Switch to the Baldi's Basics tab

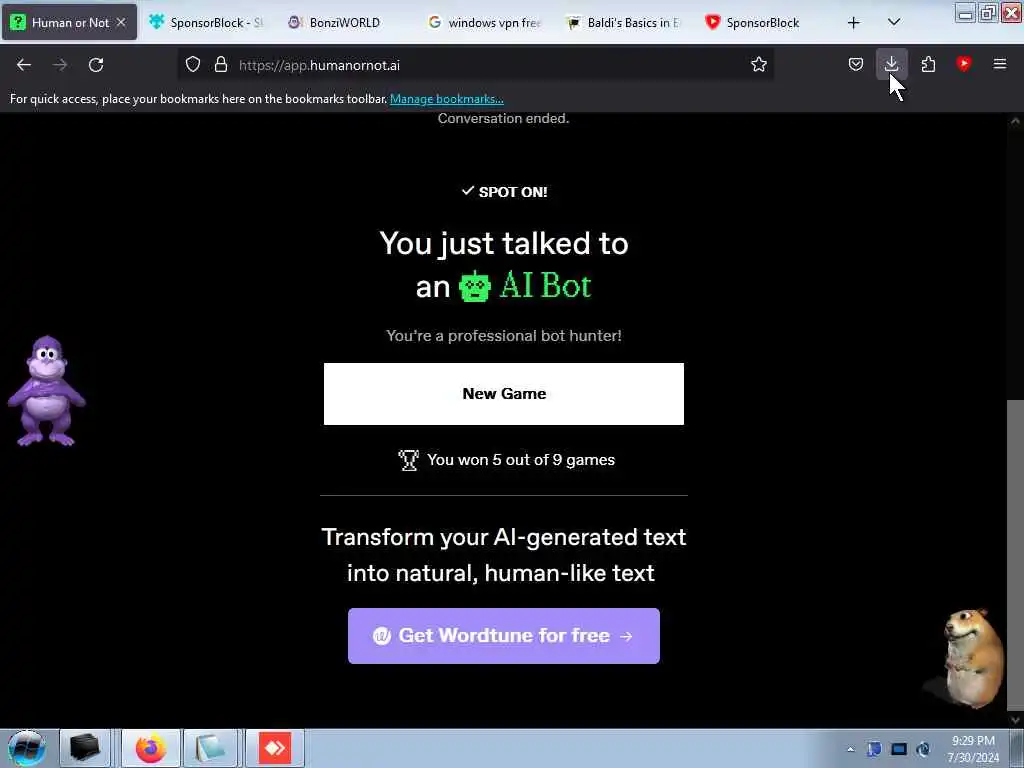[x=624, y=22]
